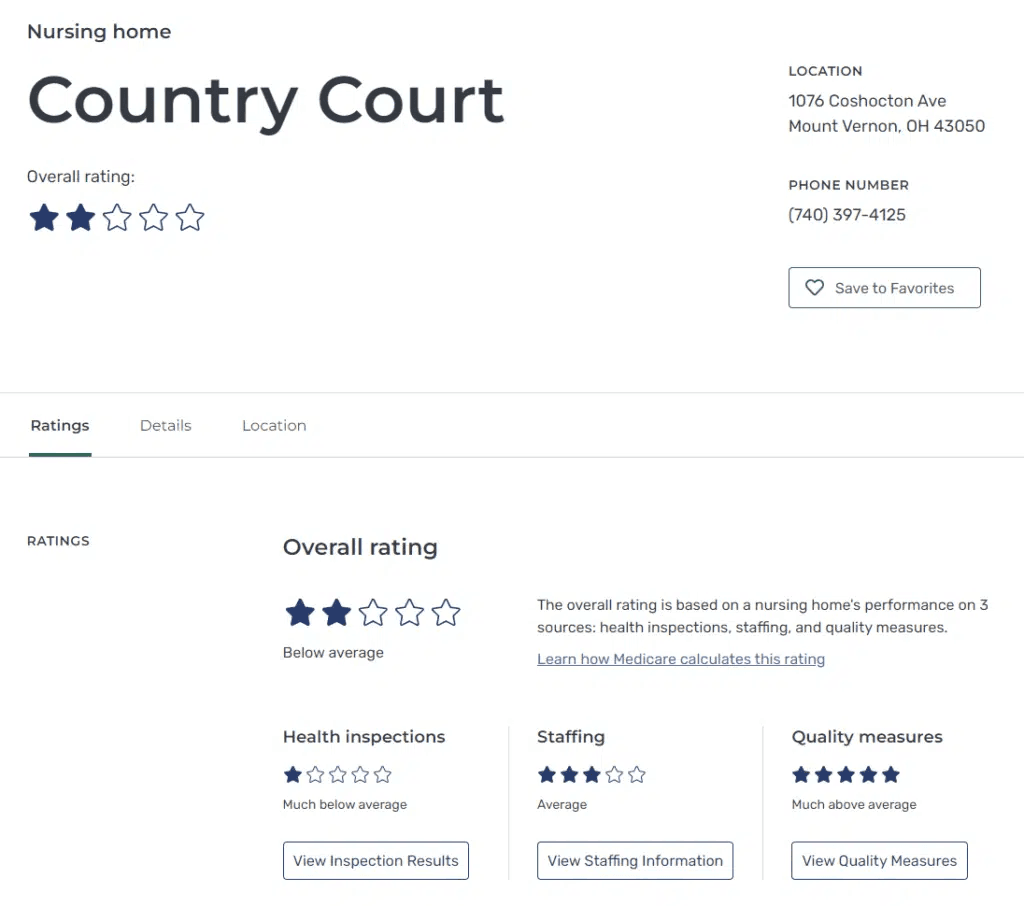The height and width of the screenshot is (906, 1024).
Task: Save Country Court to Favorites
Action: pos(884,288)
